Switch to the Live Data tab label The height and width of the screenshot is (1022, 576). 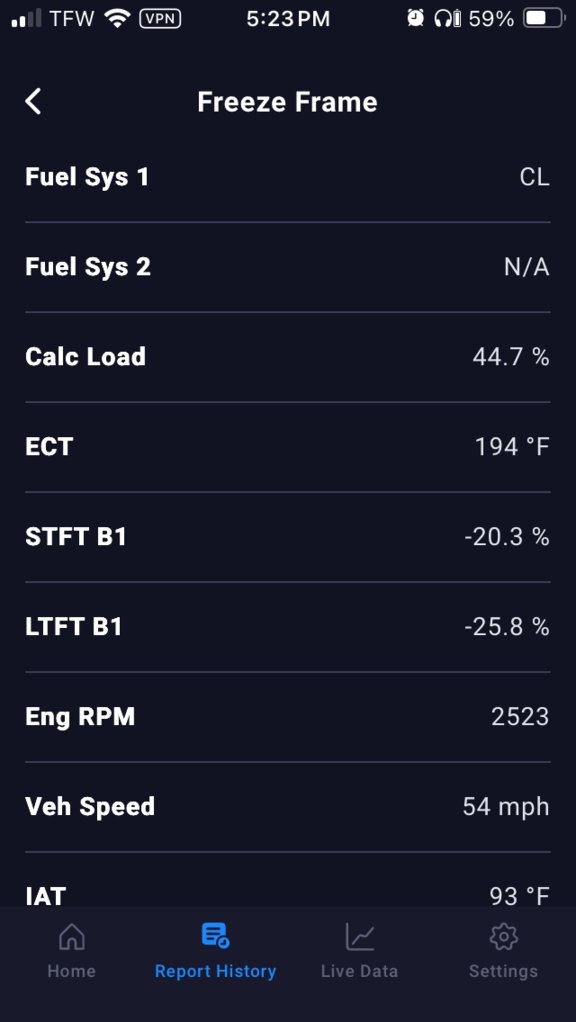tap(360, 971)
